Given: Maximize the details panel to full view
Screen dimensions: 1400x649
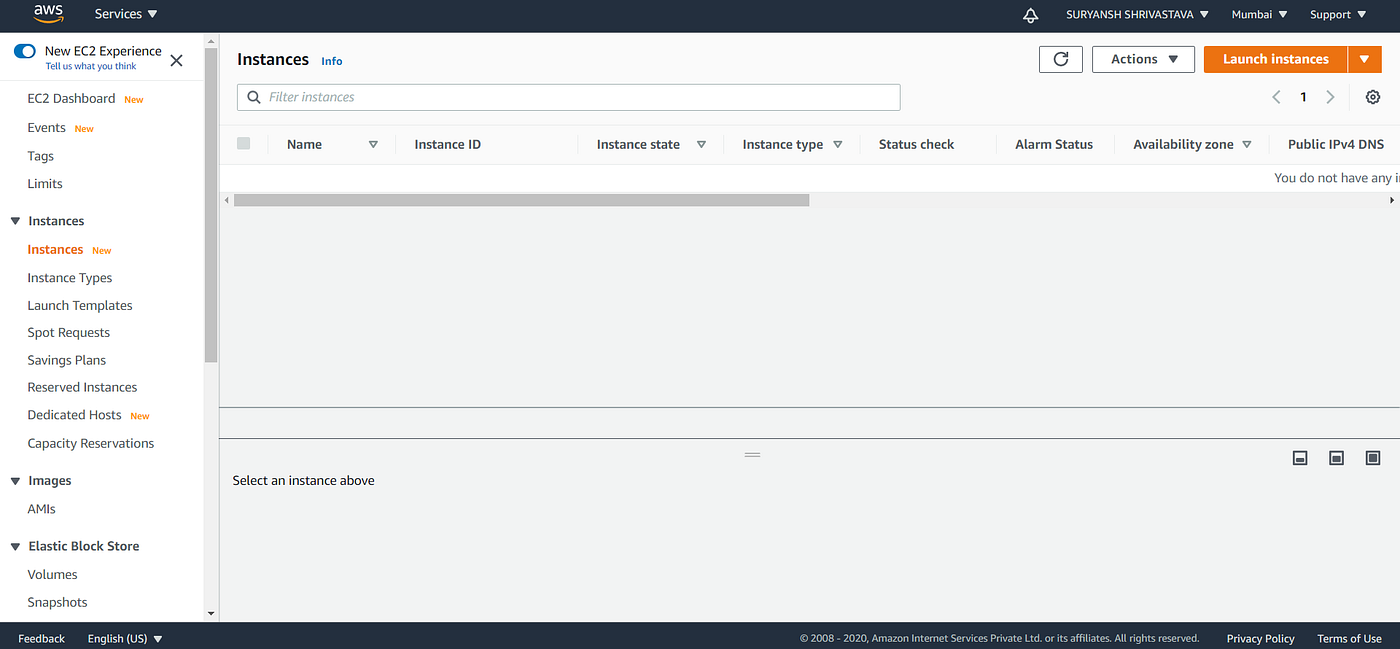Looking at the screenshot, I should click(1373, 458).
